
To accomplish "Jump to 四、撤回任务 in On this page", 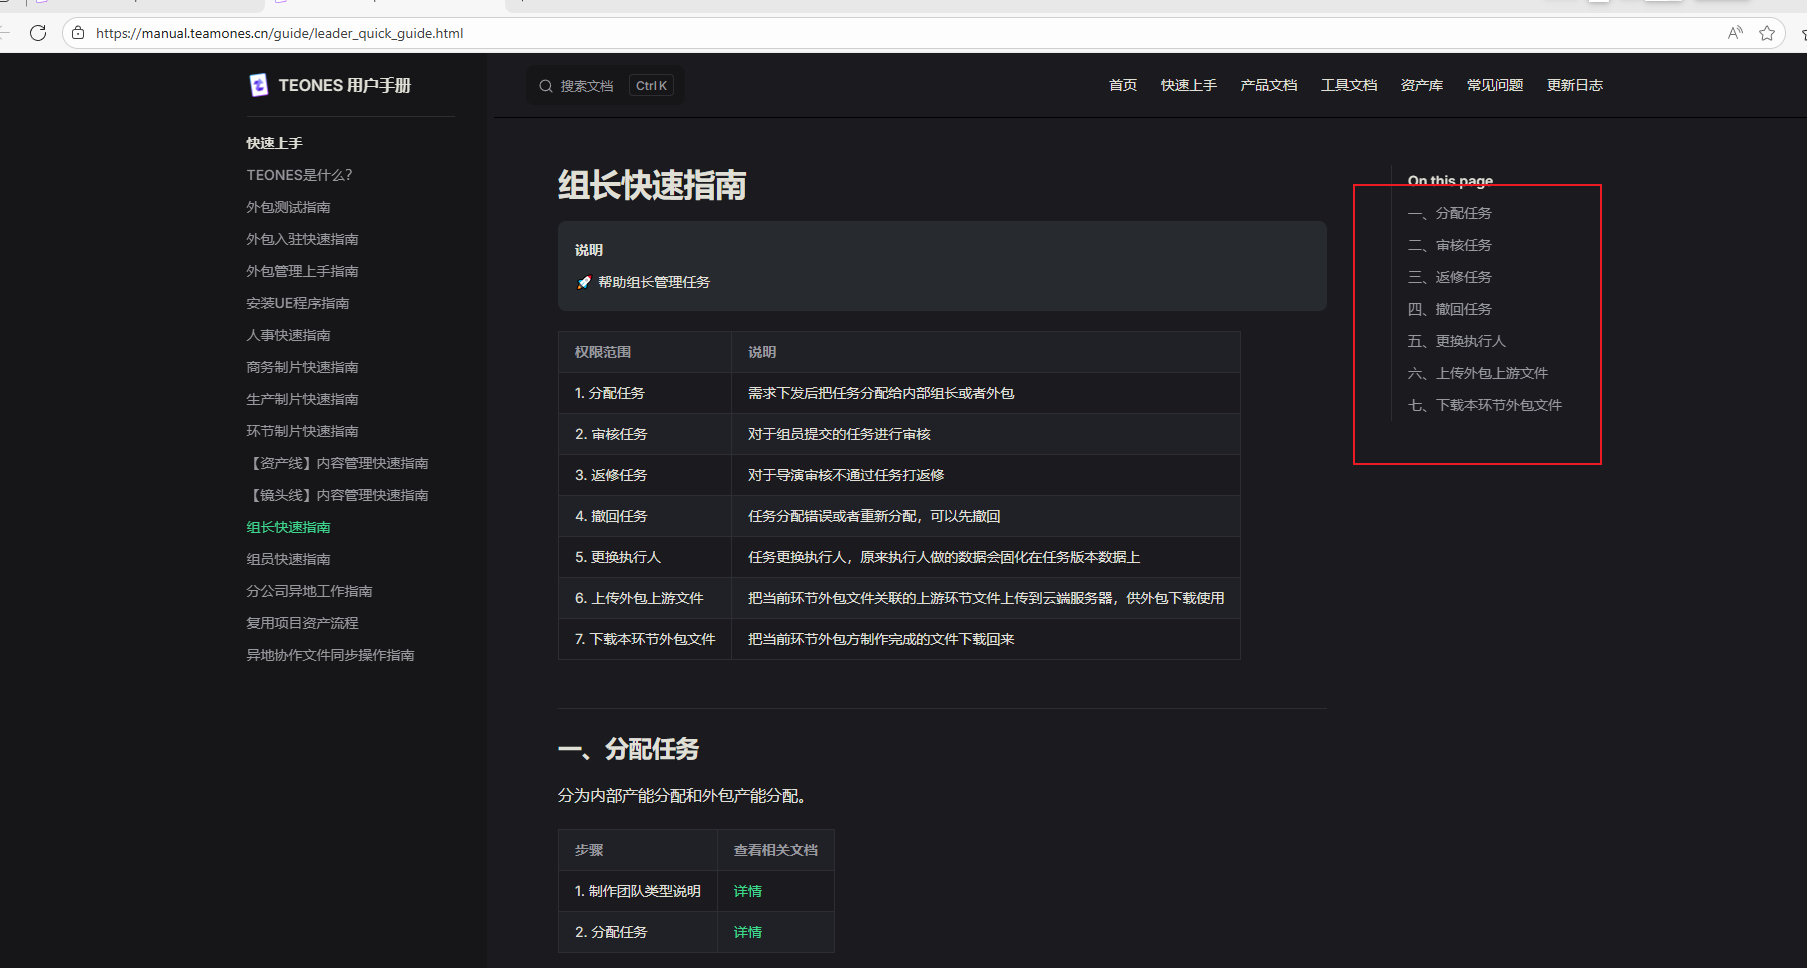I will tap(1449, 309).
